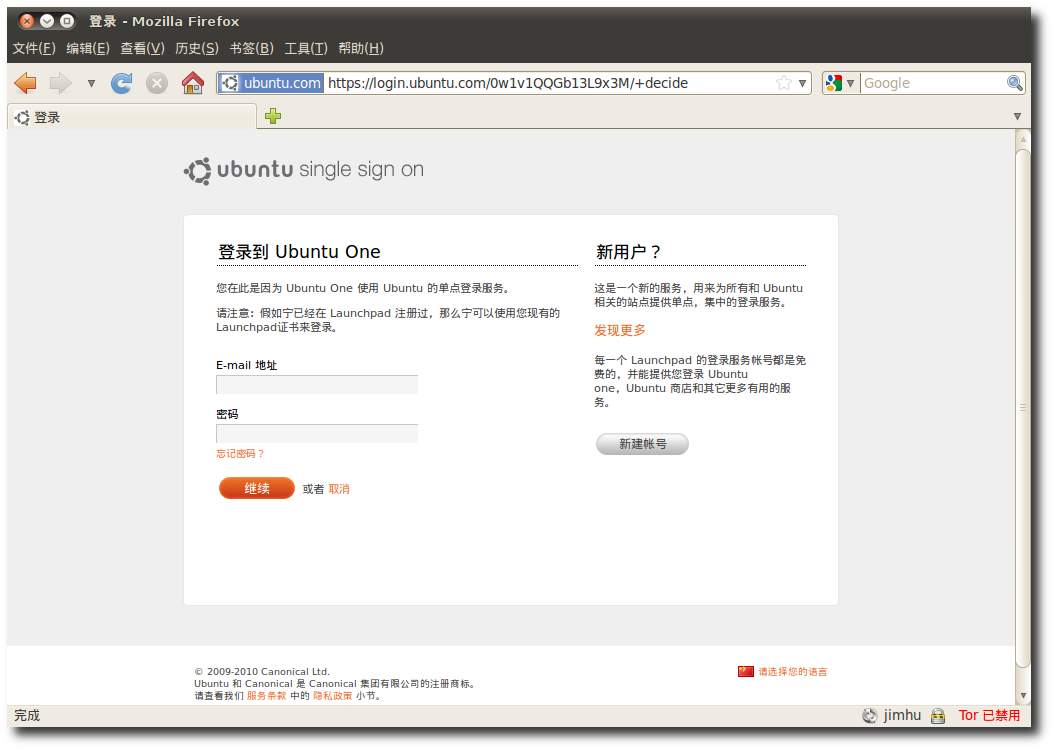Open the back/forward history dropdown arrow

point(91,84)
